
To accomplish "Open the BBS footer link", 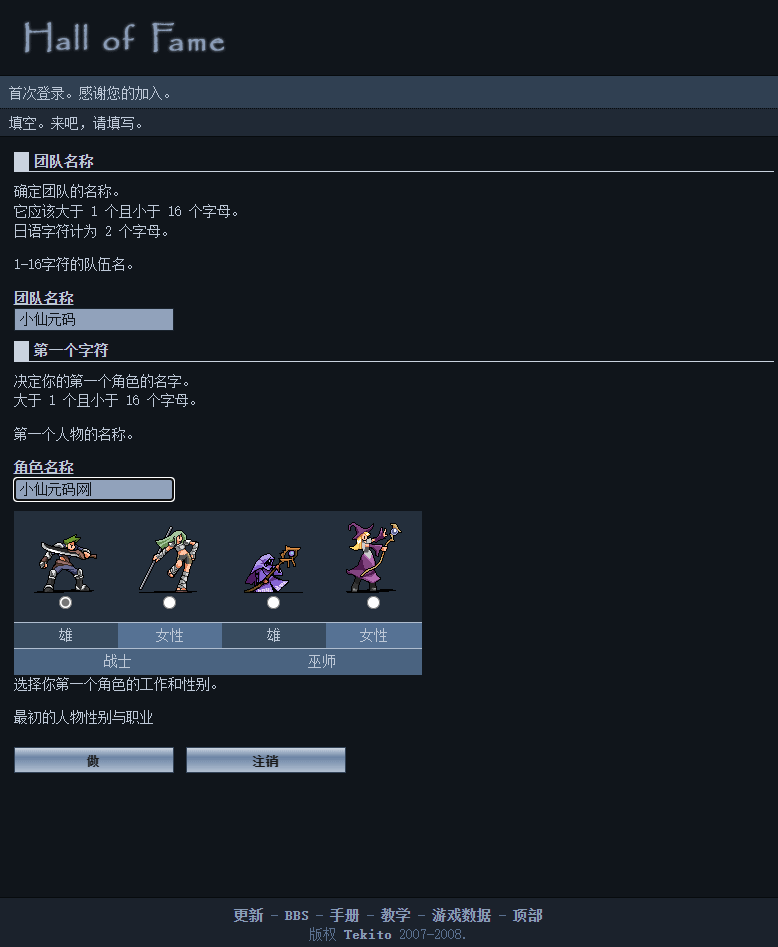I will [x=297, y=916].
